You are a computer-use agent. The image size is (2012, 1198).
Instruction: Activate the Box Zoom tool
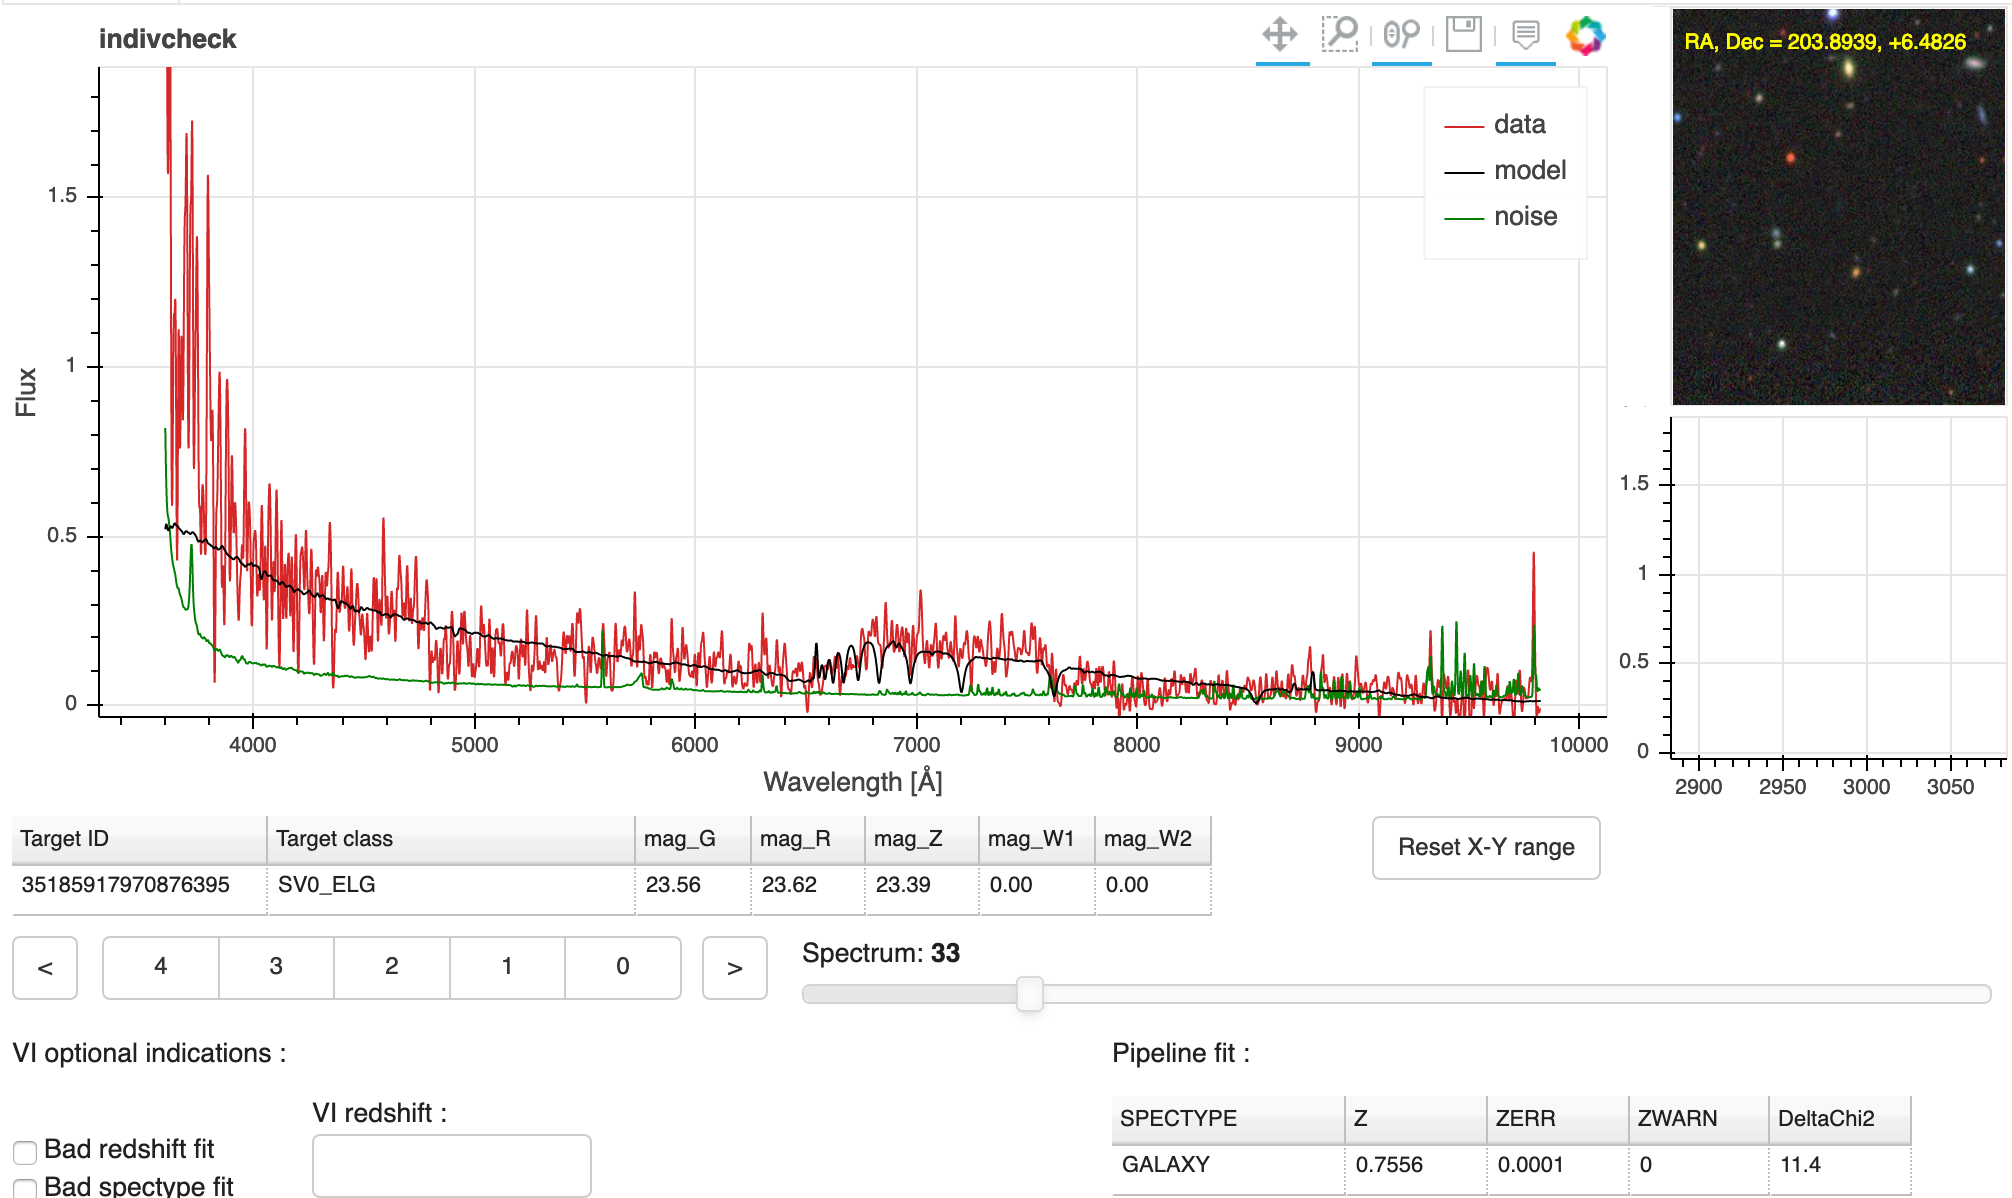pos(1341,33)
